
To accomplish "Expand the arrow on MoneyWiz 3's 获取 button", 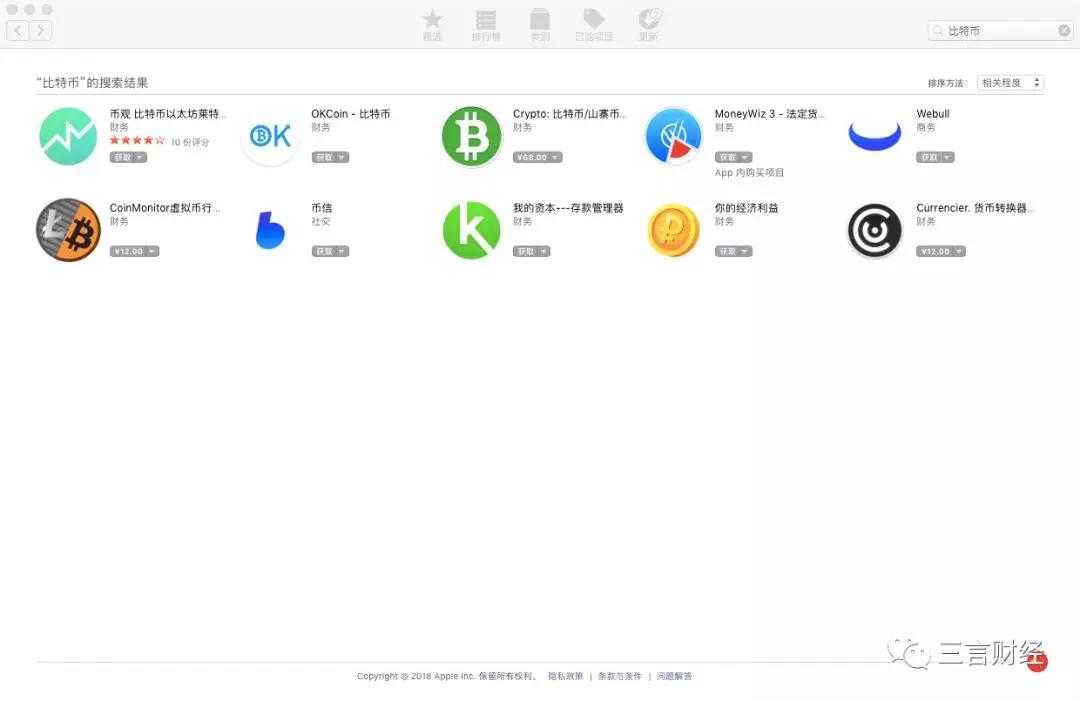I will (x=745, y=158).
